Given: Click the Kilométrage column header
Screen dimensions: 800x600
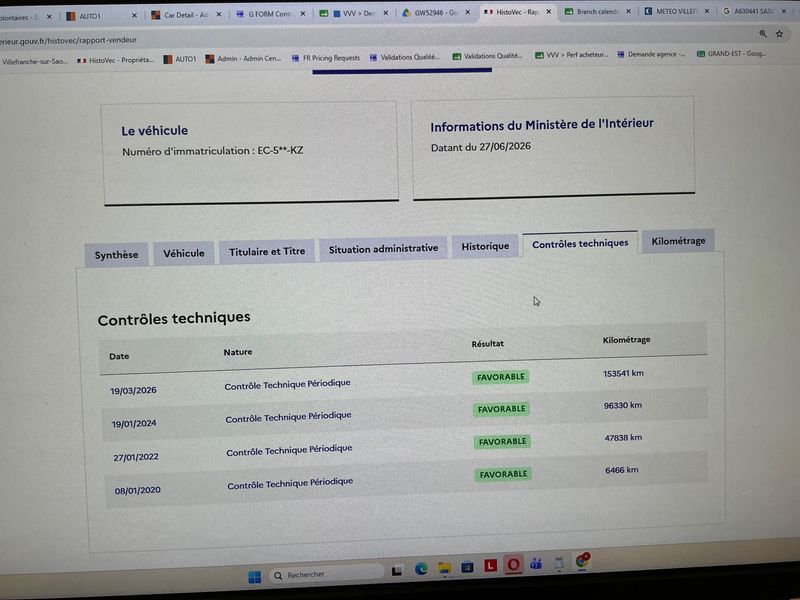Looking at the screenshot, I should 626,340.
